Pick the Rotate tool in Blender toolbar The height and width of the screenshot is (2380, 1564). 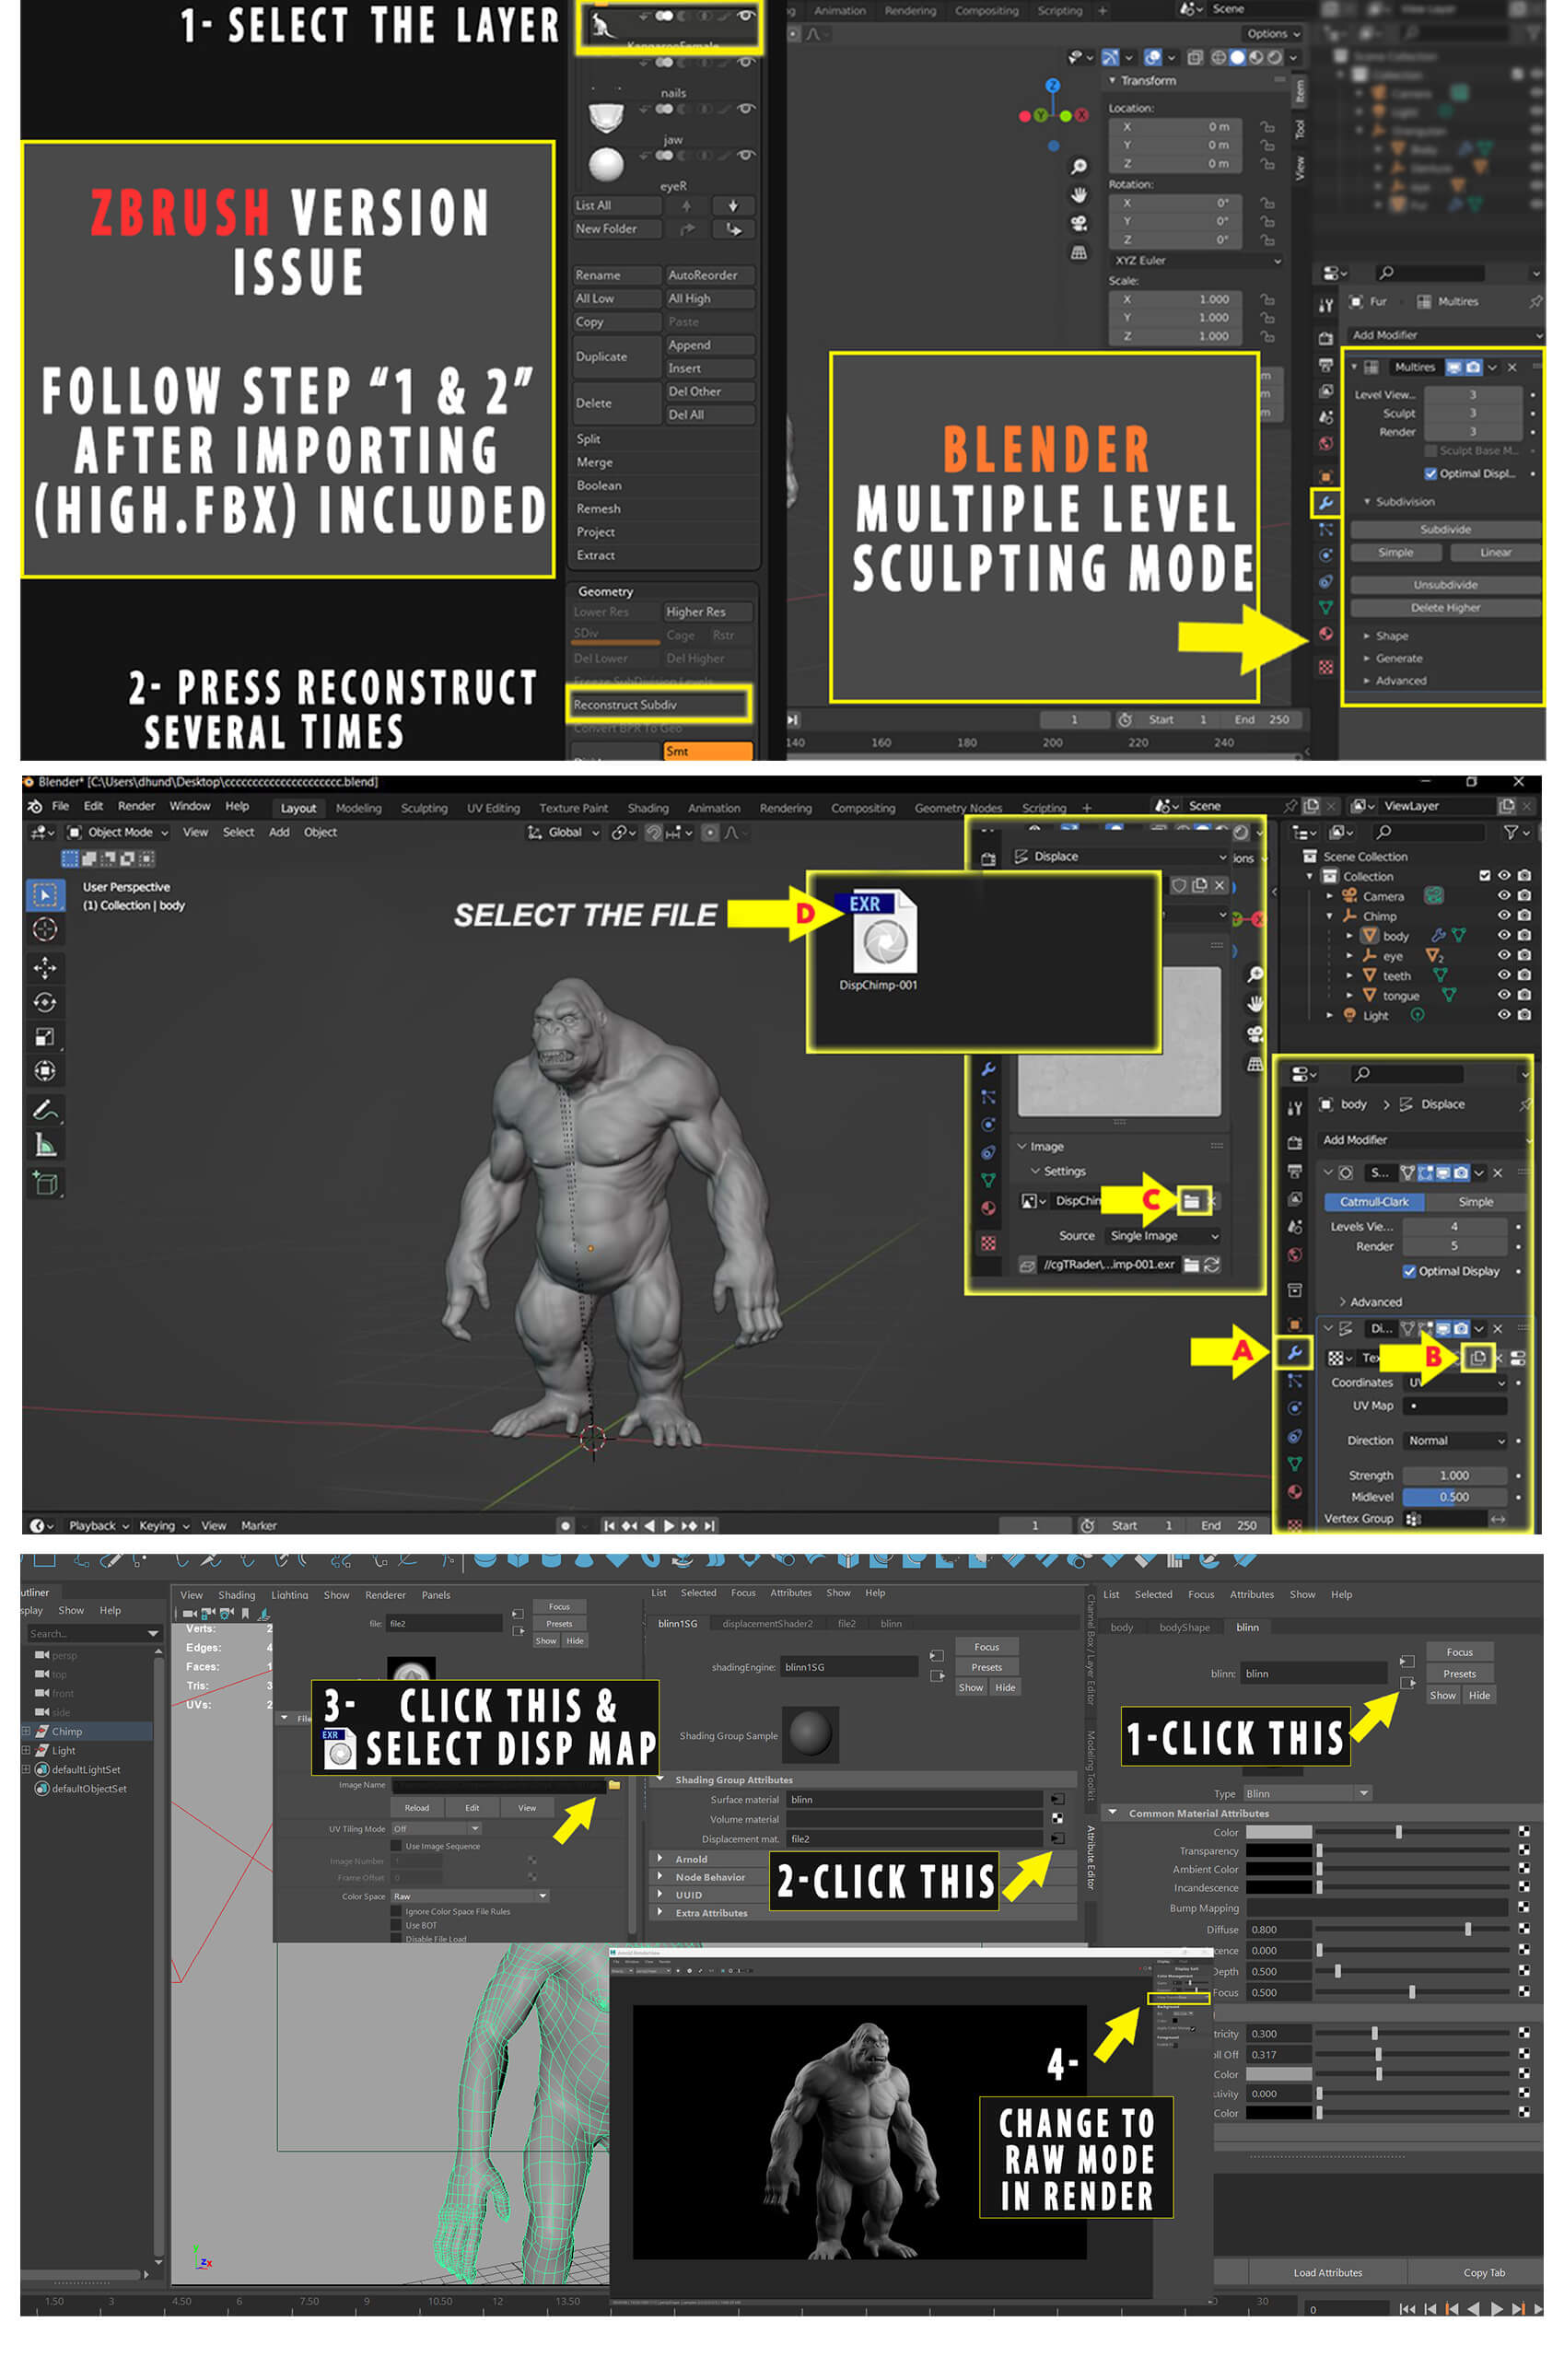pos(45,1002)
